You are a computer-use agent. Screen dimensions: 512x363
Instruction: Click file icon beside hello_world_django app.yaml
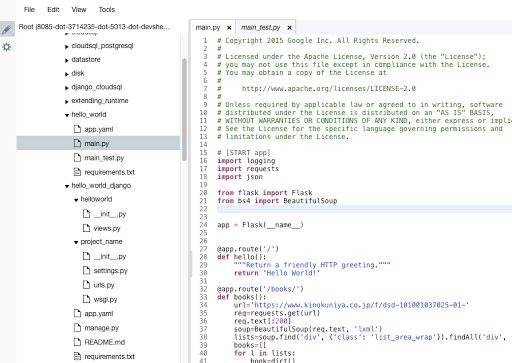pyautogui.click(x=77, y=313)
